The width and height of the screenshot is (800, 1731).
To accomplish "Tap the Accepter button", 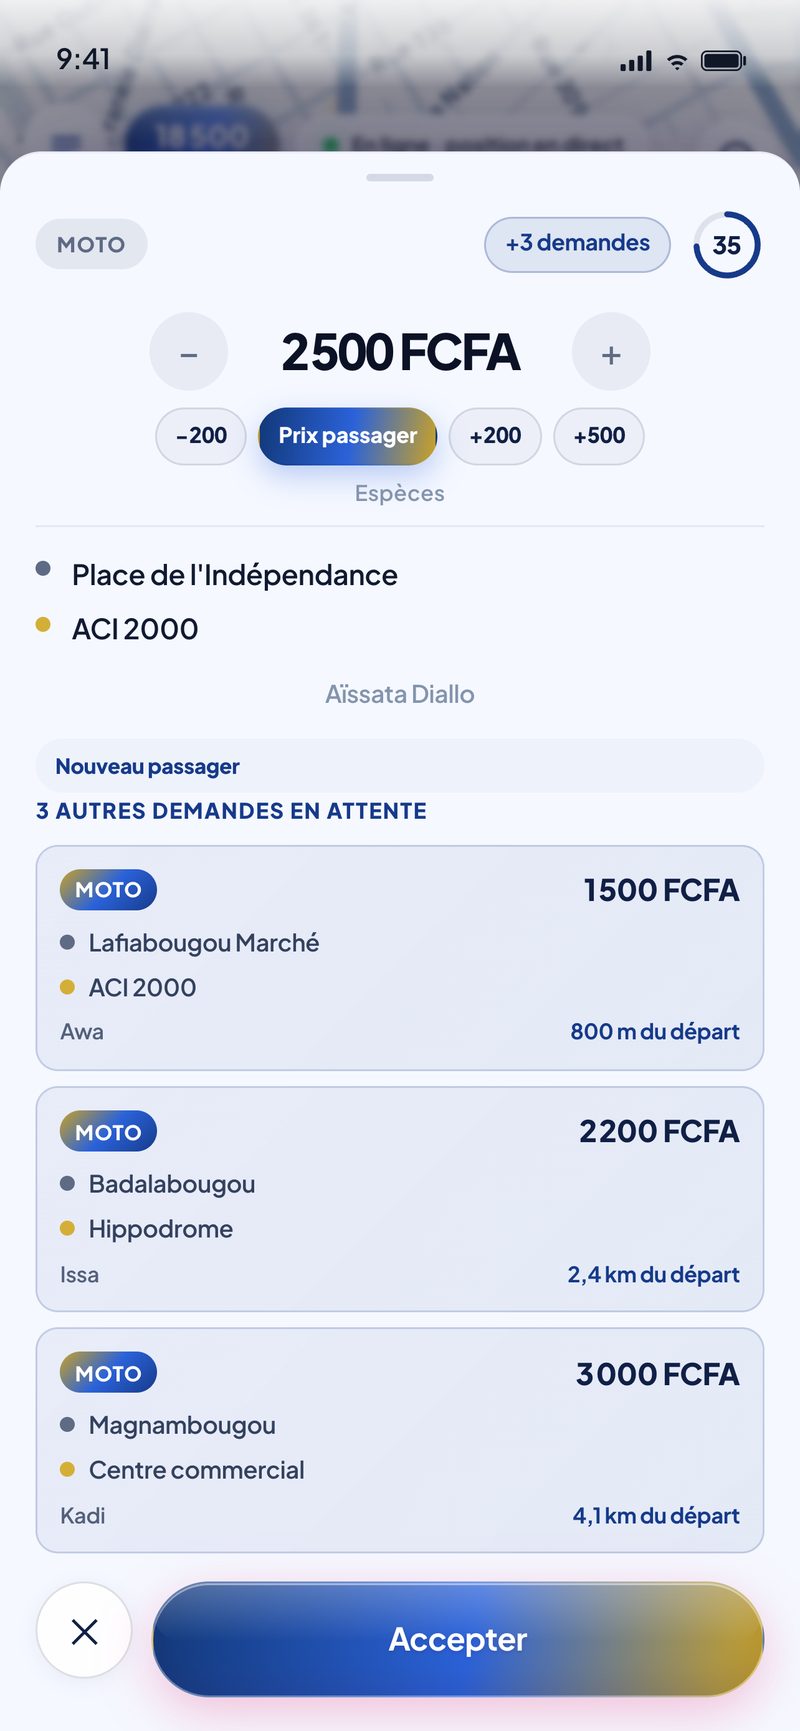I will (458, 1639).
